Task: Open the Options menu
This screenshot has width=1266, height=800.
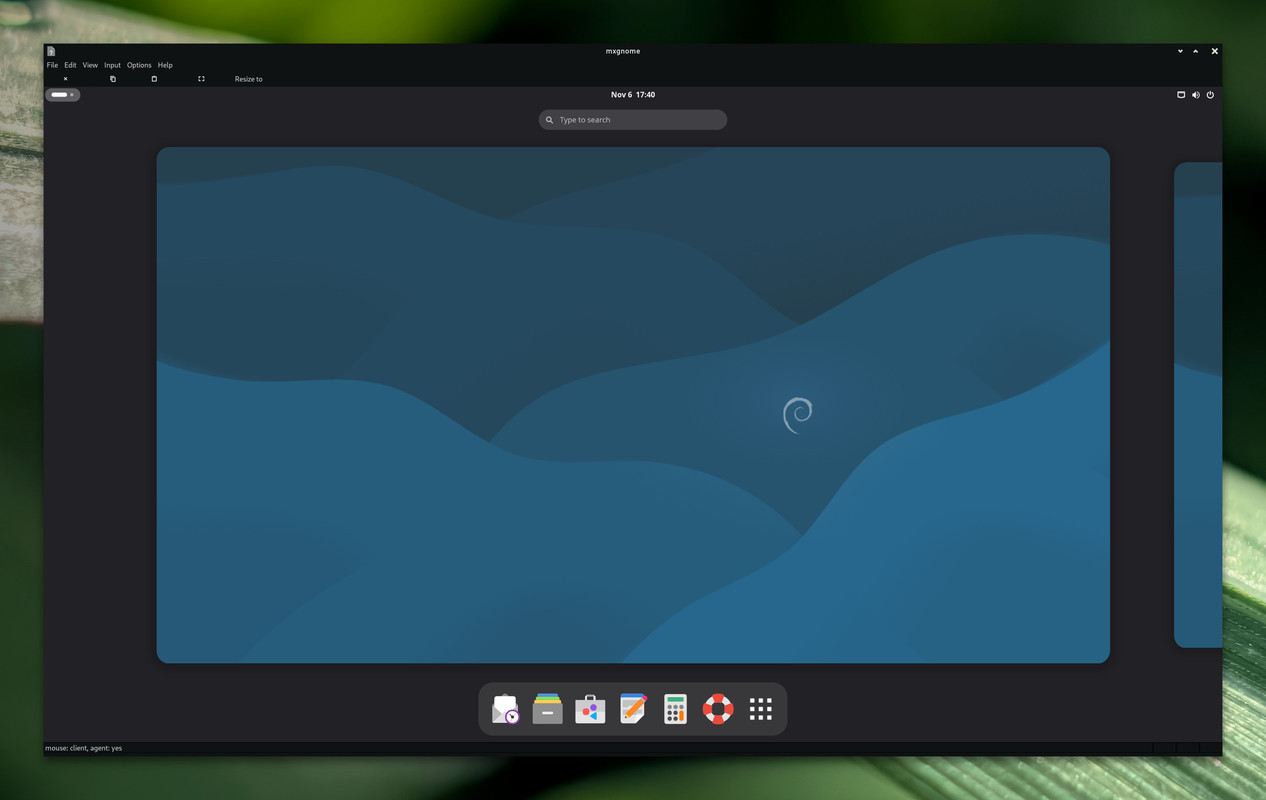Action: pyautogui.click(x=139, y=65)
